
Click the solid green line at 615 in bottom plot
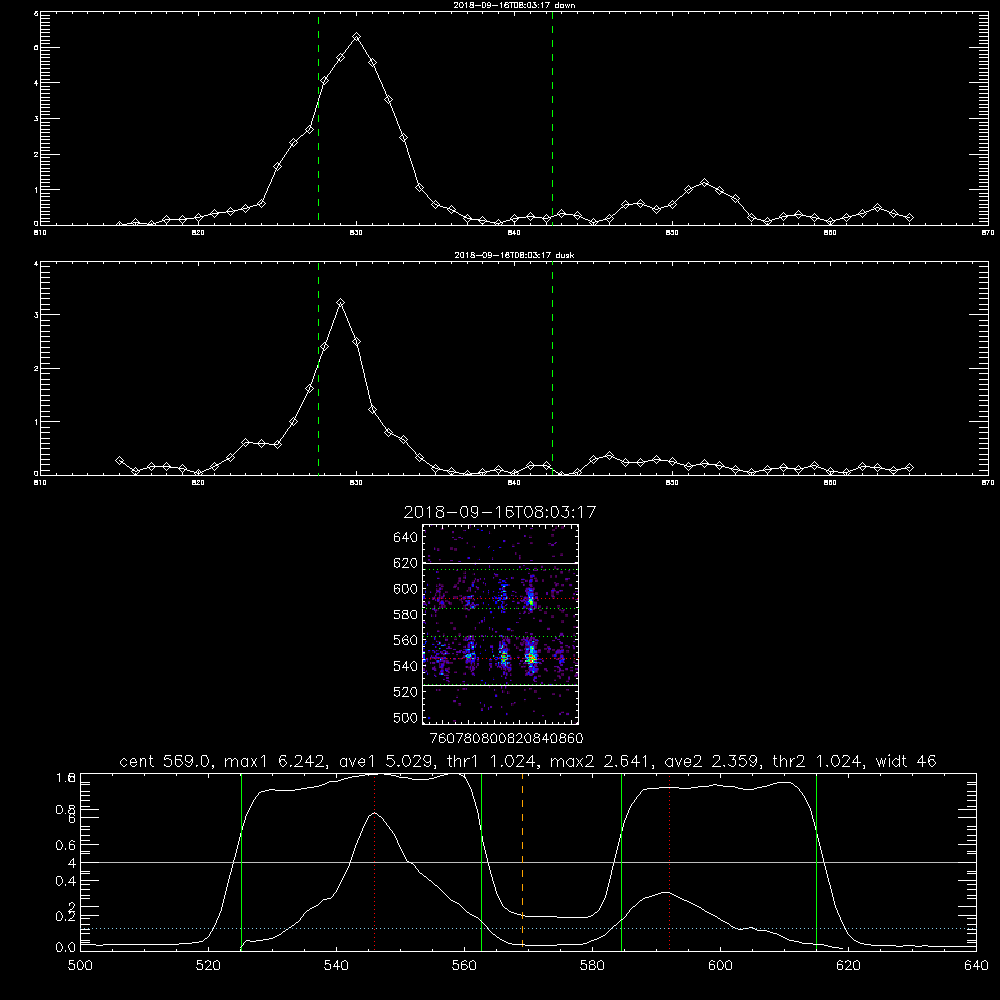[816, 862]
